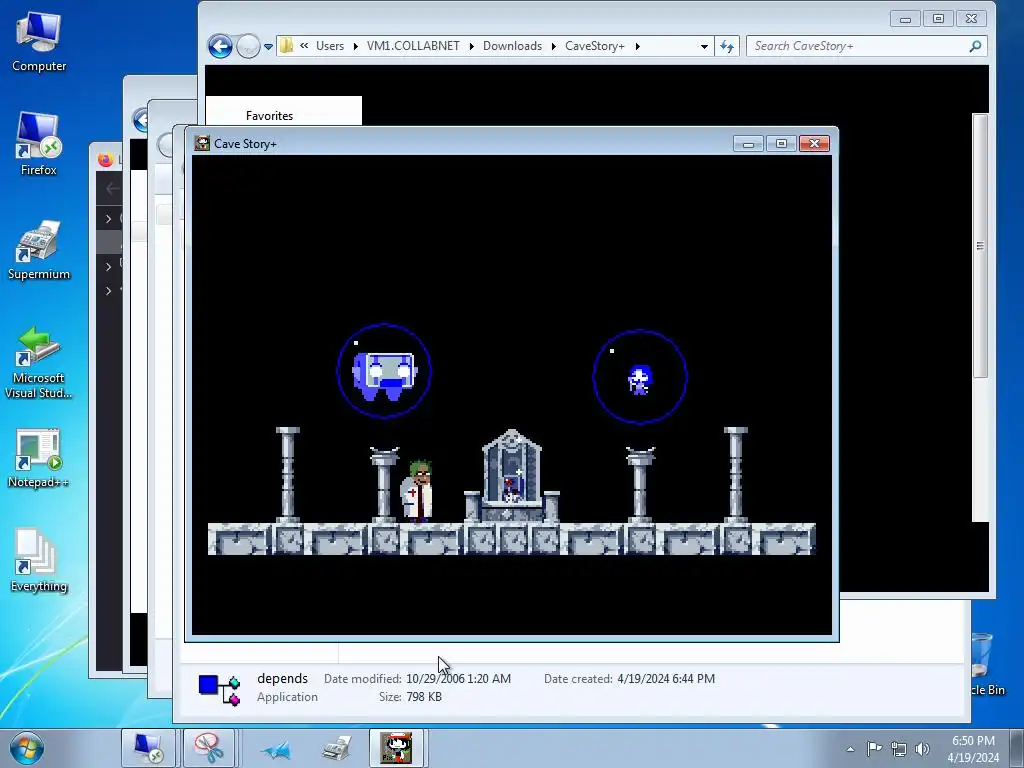Screen dimensions: 1024x768
Task: Expand the arrow after Downloads breadcrumb
Action: pos(554,46)
